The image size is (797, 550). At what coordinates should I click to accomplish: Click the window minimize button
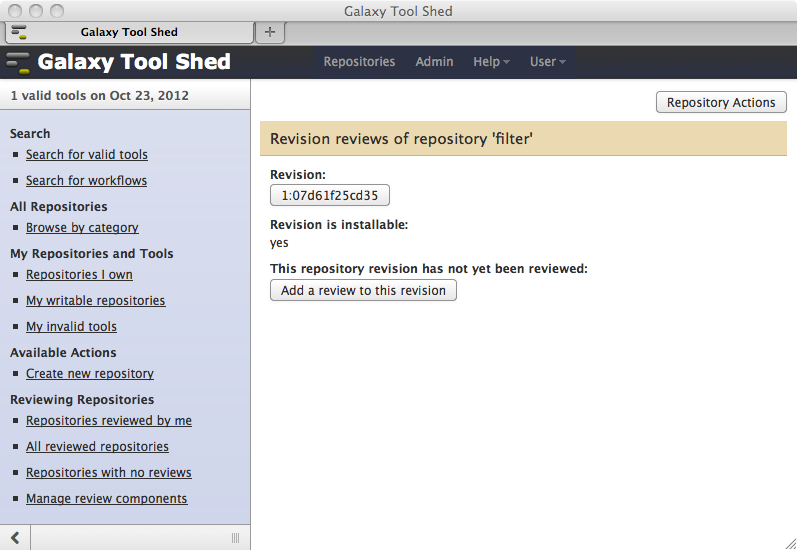(x=36, y=11)
